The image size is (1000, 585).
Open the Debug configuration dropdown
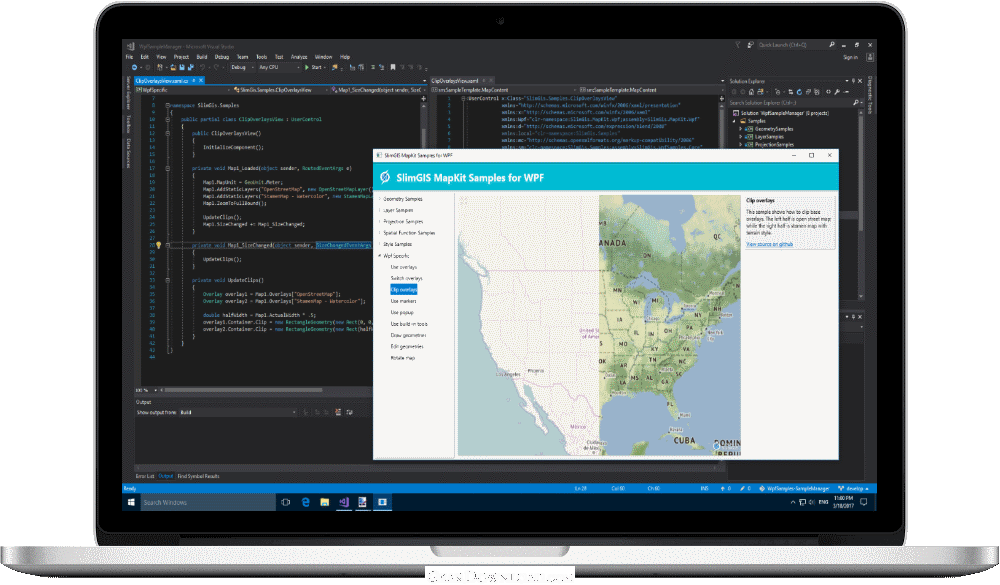[242, 67]
